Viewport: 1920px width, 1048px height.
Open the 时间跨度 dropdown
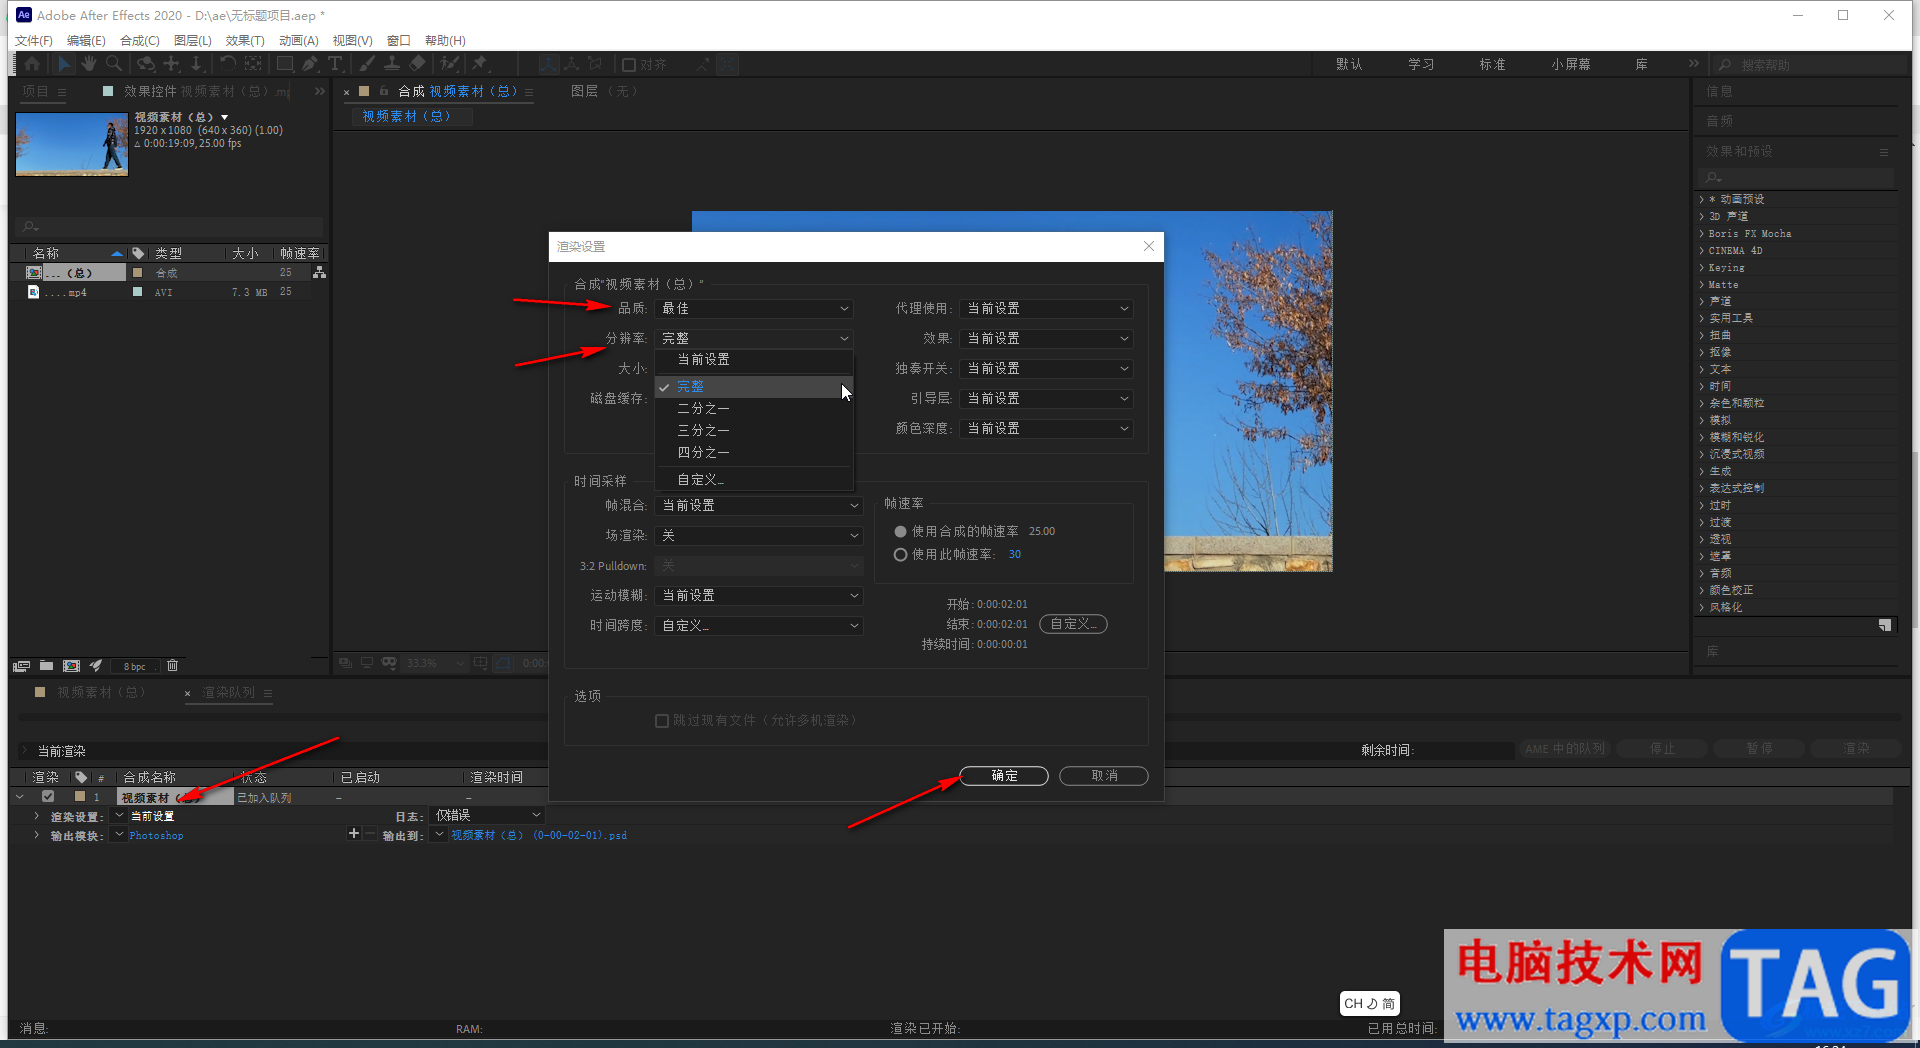tap(759, 626)
